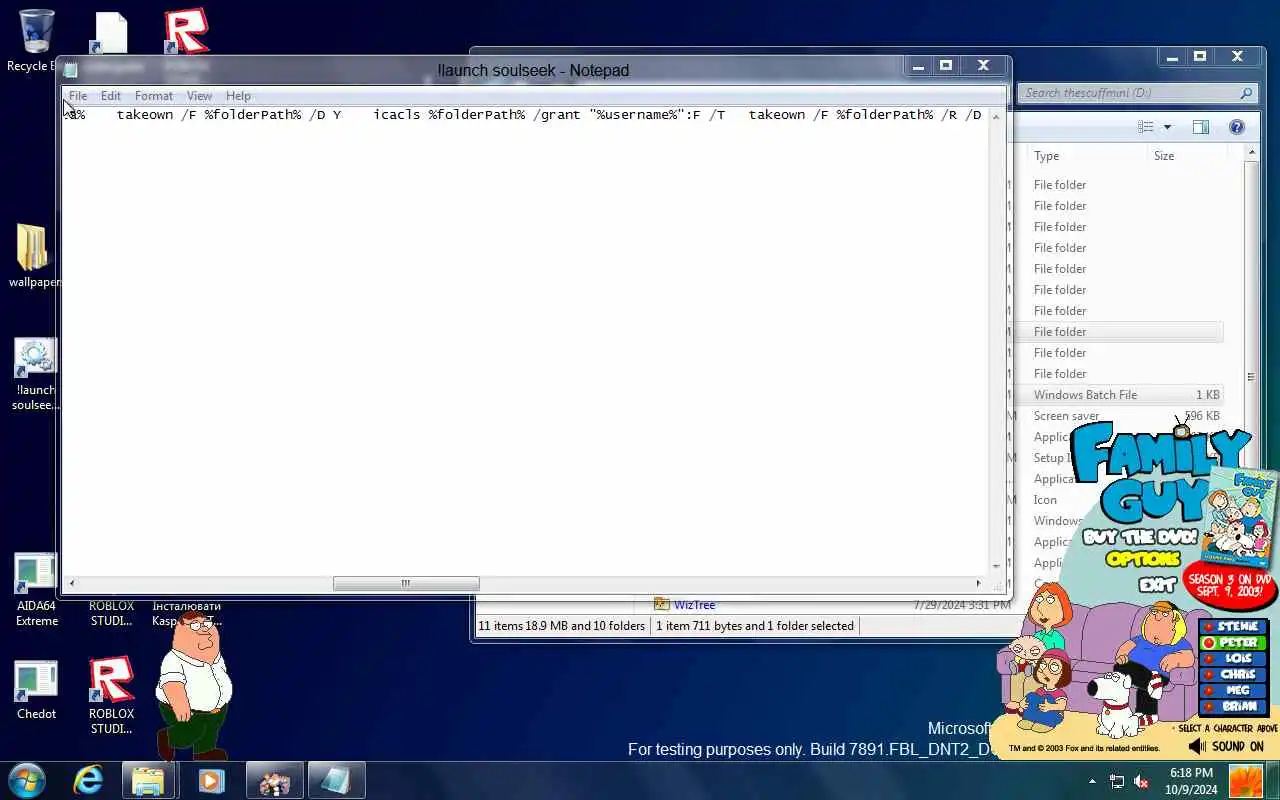Screen dimensions: 1280x800
Task: Toggle the SOUND ON speaker control
Action: (1227, 746)
